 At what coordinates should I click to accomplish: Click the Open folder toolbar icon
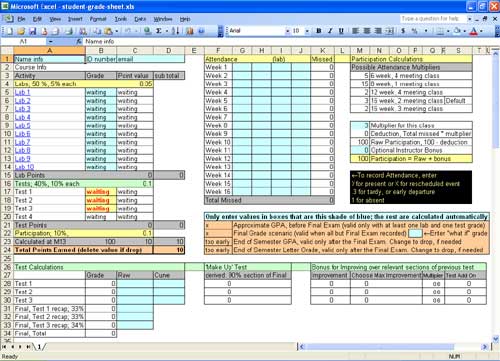21,31
